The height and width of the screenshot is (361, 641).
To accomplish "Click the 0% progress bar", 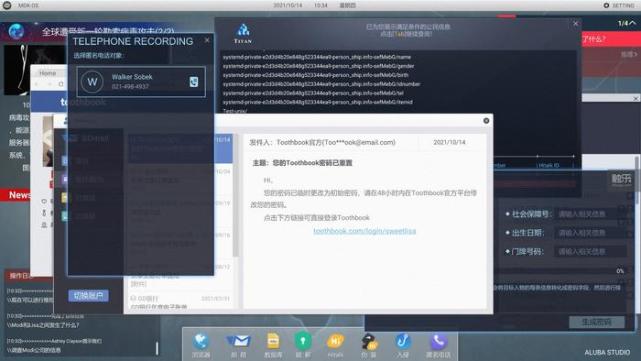I will tap(558, 271).
